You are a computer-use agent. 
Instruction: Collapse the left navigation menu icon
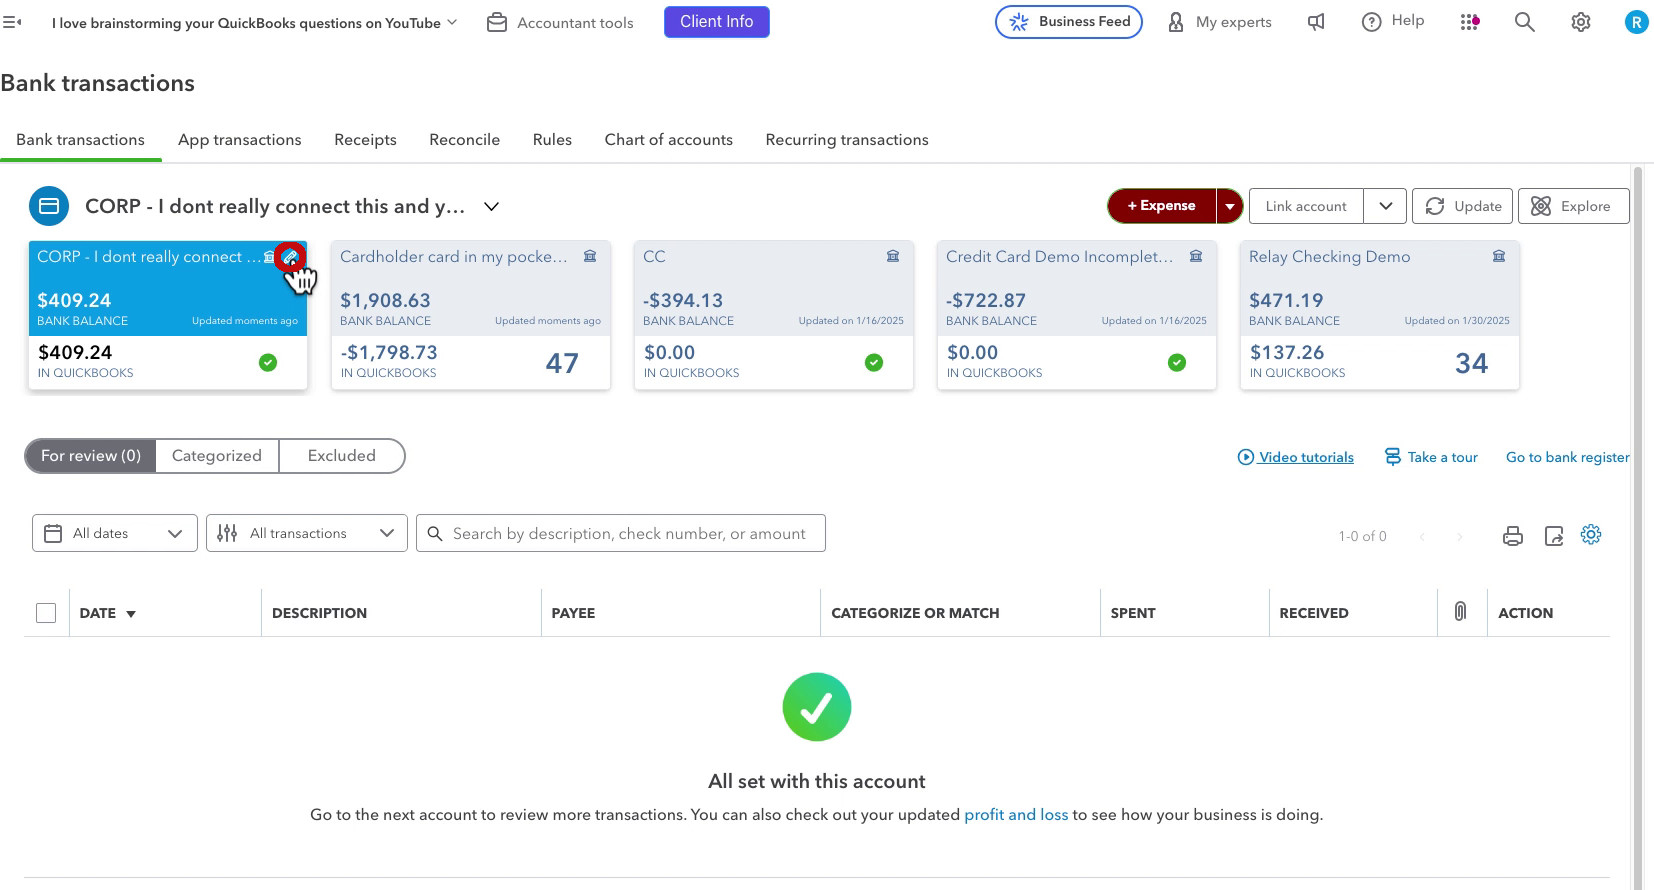click(12, 22)
